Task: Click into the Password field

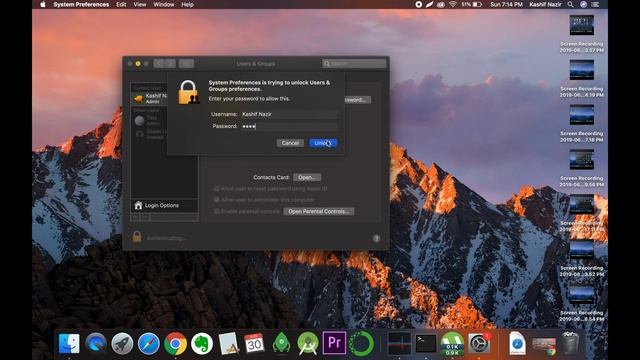Action: (x=289, y=127)
